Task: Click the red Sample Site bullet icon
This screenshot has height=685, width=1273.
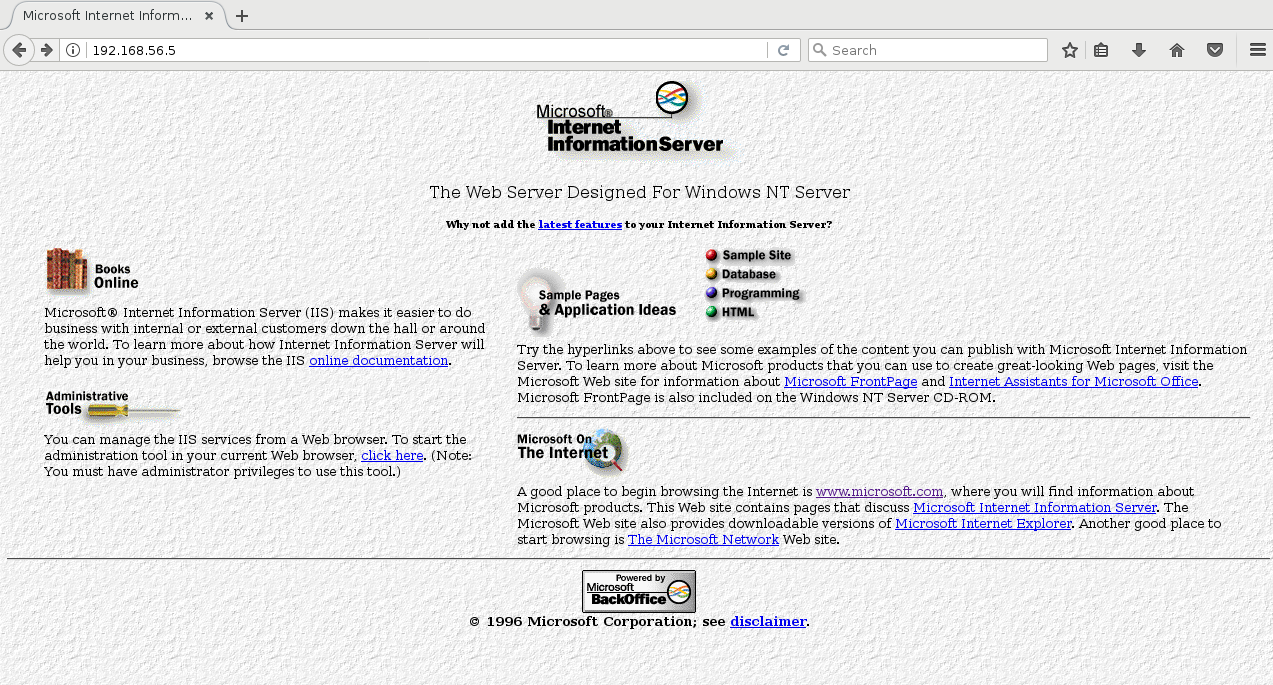Action: pos(711,256)
